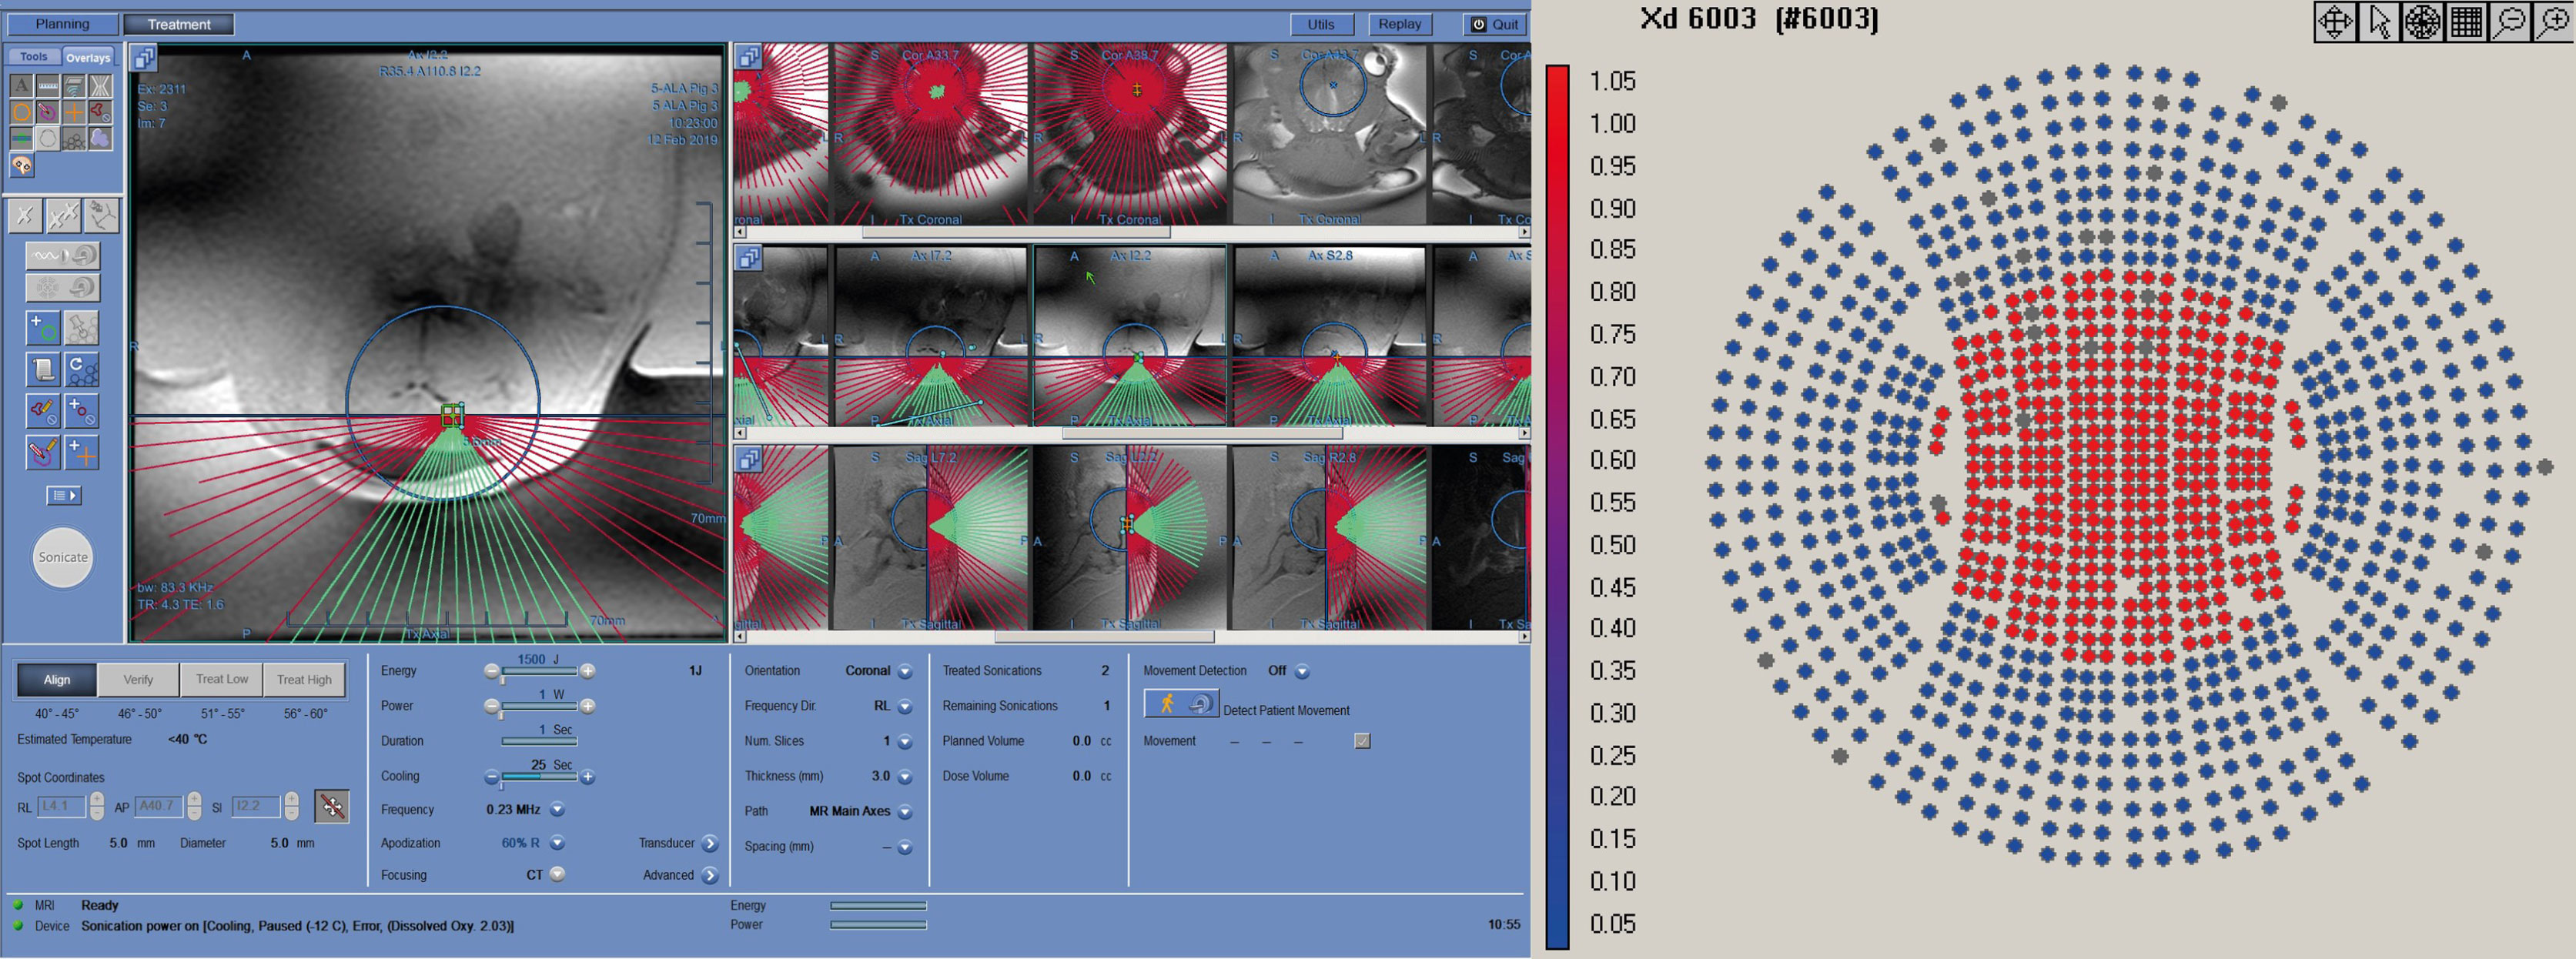The height and width of the screenshot is (959, 2576).
Task: Click the list expand arrow icon
Action: [x=63, y=495]
